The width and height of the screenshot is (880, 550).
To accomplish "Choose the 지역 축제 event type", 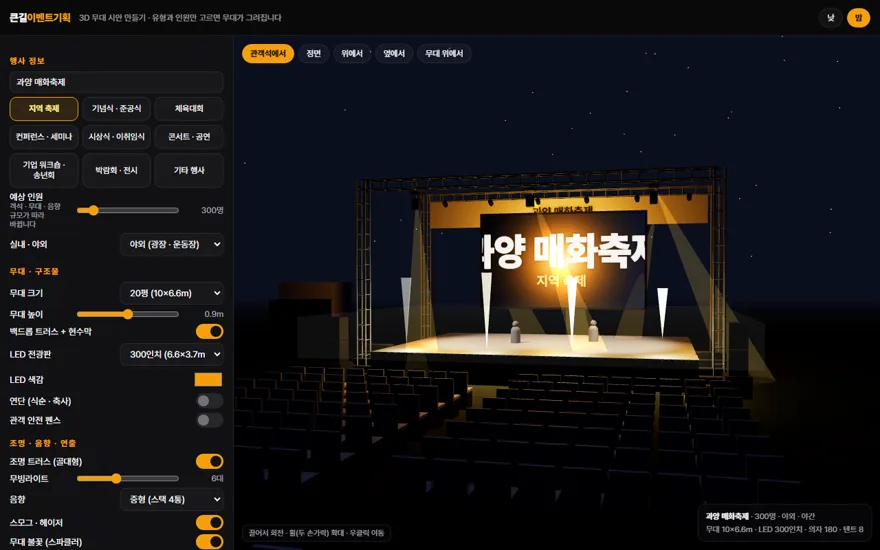I will (44, 108).
